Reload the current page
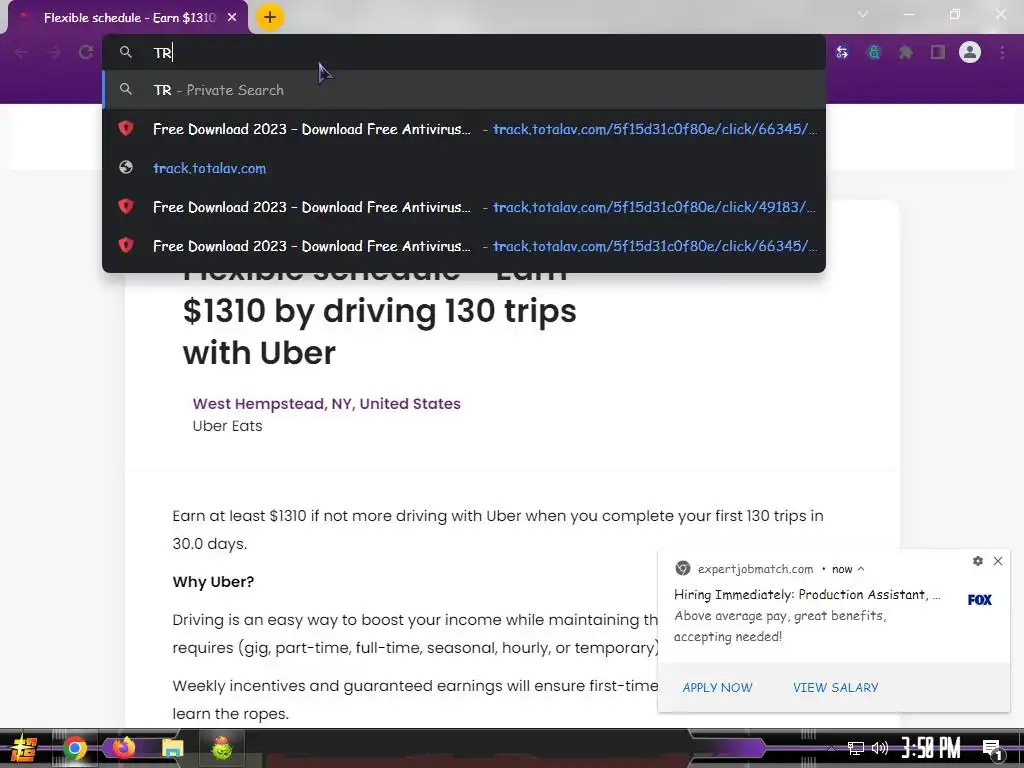This screenshot has width=1024, height=768. (x=86, y=52)
